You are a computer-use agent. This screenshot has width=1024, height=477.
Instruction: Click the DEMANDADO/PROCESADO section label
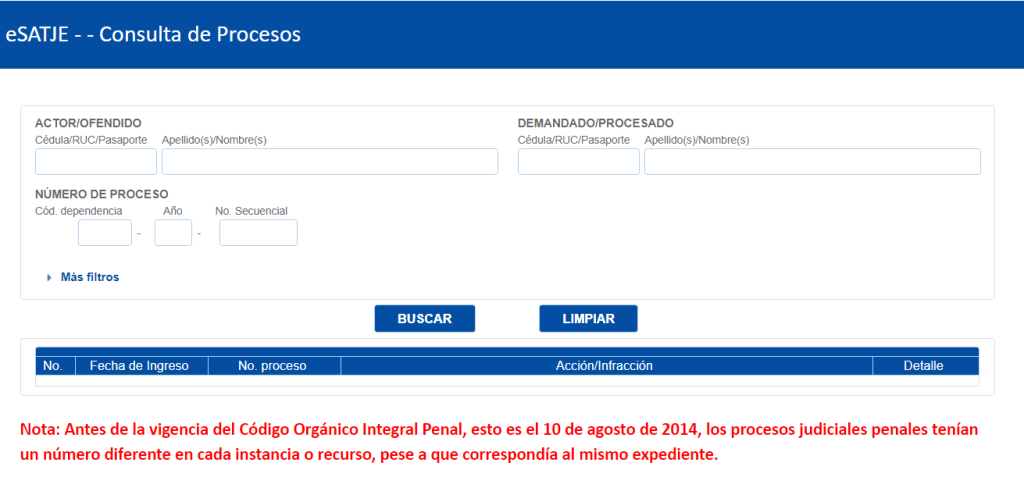click(x=596, y=123)
